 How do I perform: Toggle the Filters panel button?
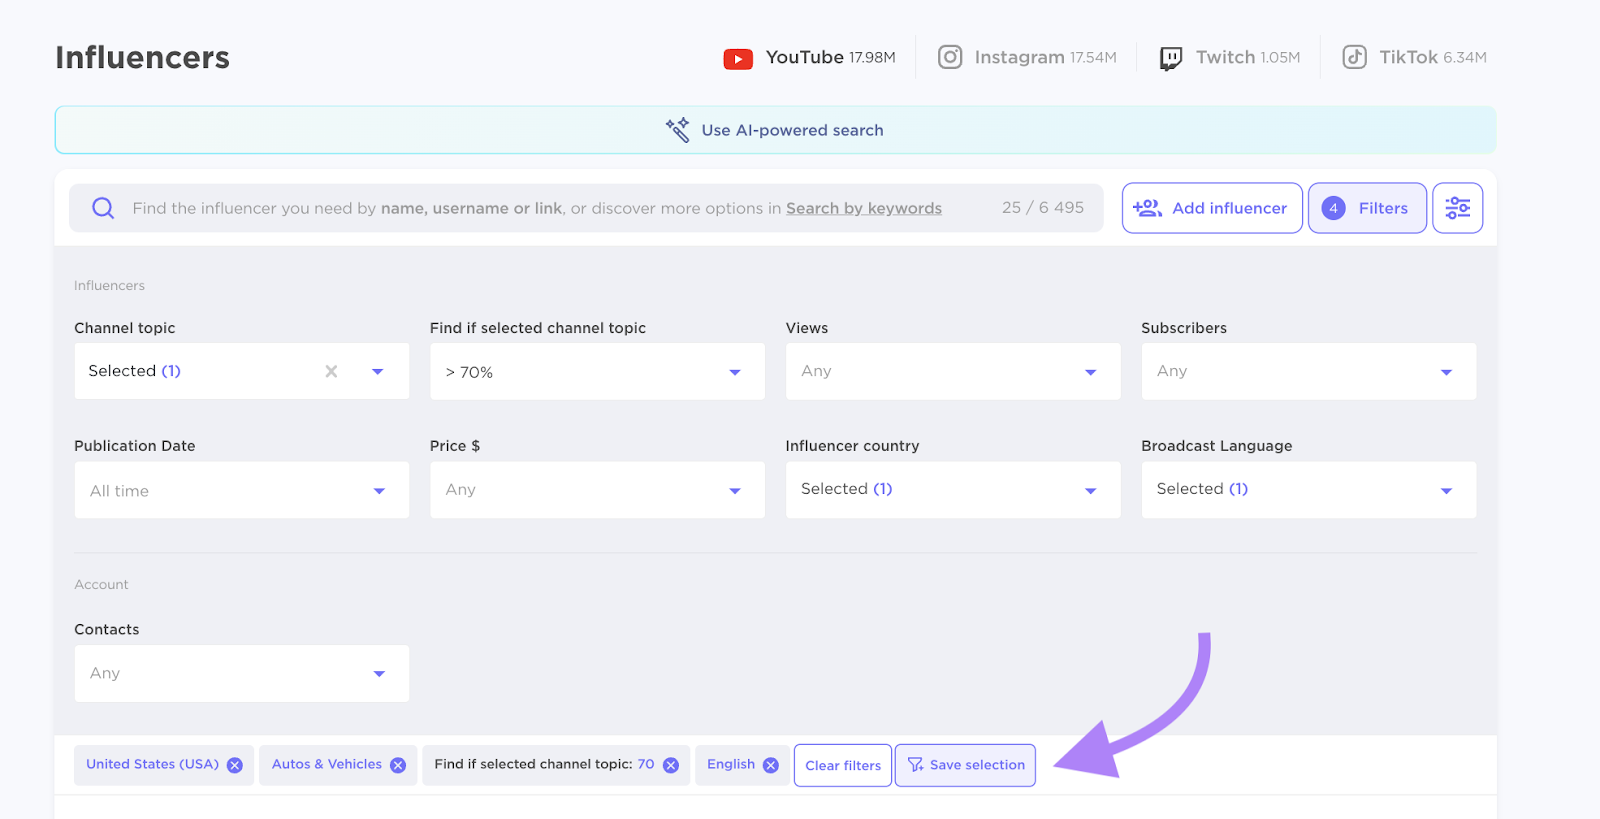click(x=1366, y=208)
